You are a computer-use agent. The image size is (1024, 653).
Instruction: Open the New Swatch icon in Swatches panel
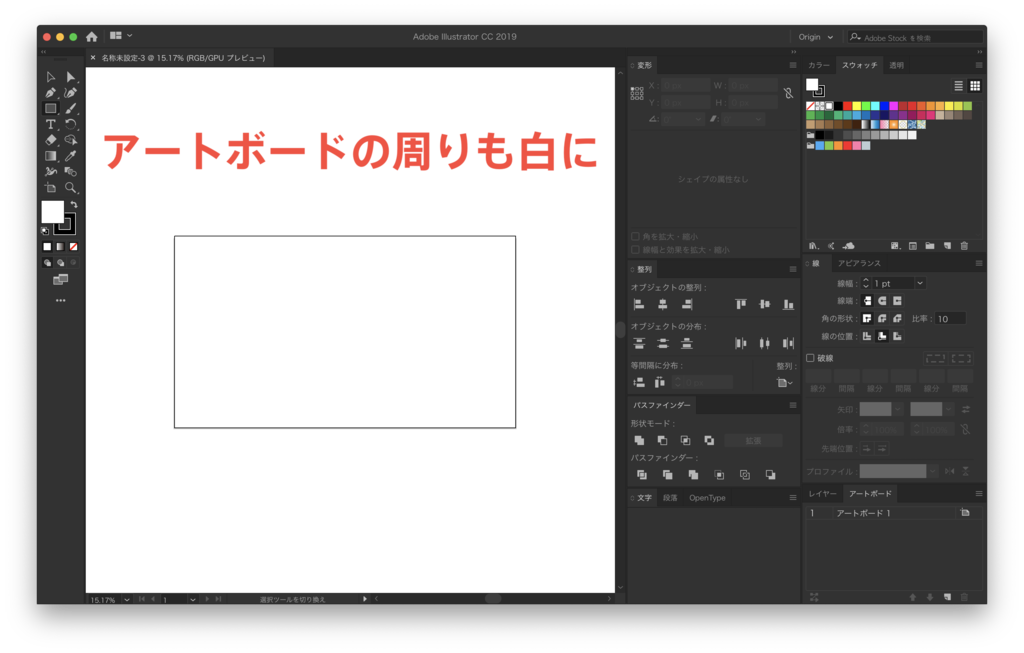pyautogui.click(x=947, y=246)
